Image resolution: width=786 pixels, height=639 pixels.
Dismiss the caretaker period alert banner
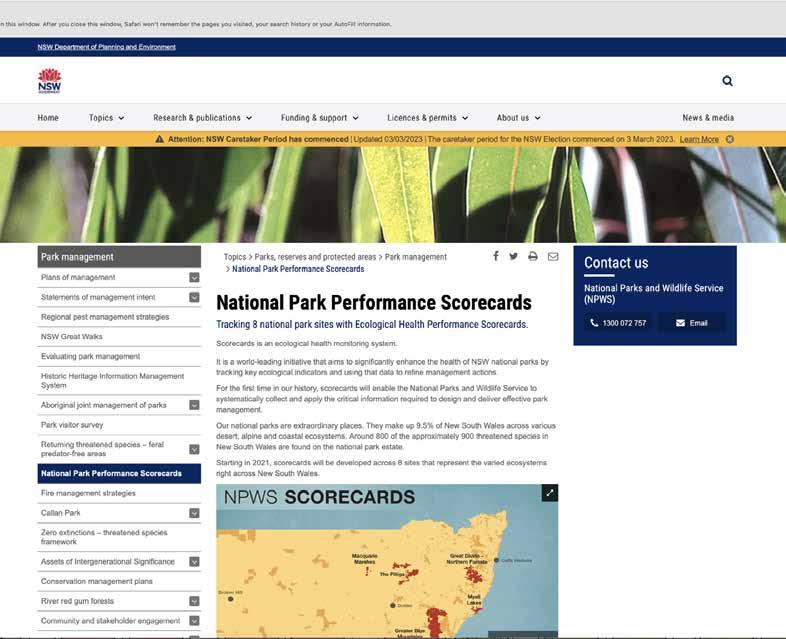click(730, 139)
